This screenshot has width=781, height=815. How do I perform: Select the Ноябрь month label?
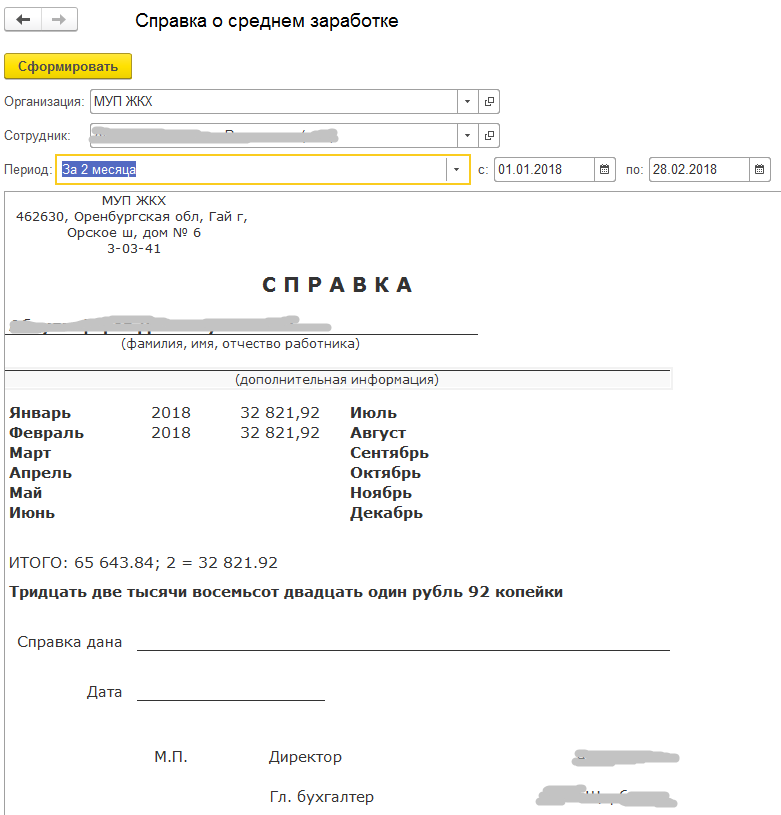[381, 493]
